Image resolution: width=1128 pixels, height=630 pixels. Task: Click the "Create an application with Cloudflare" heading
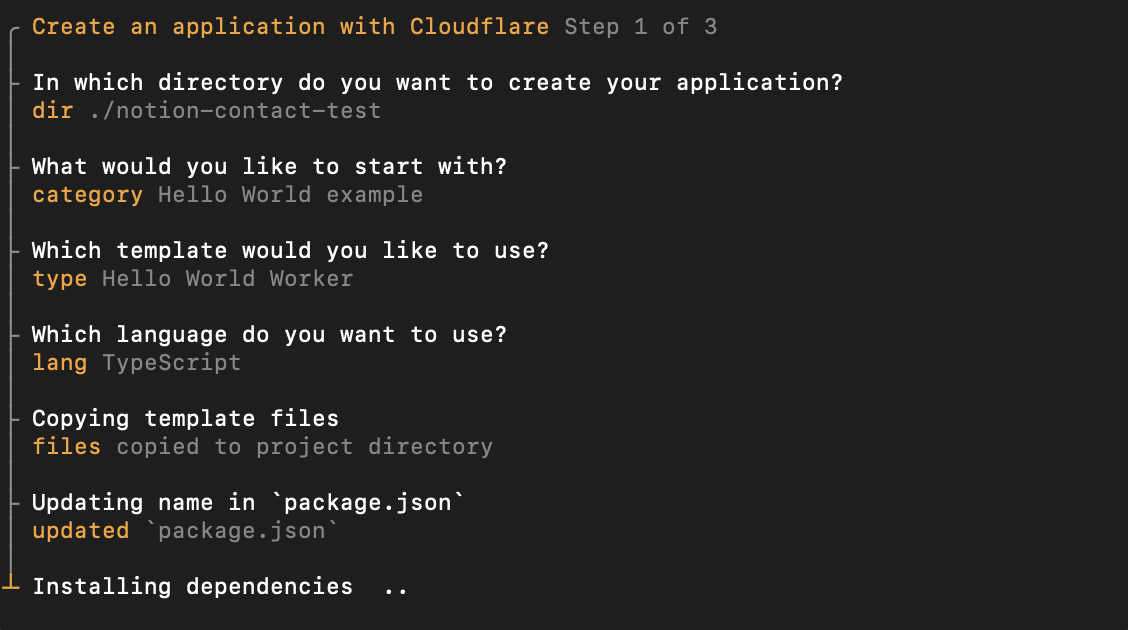tap(290, 27)
